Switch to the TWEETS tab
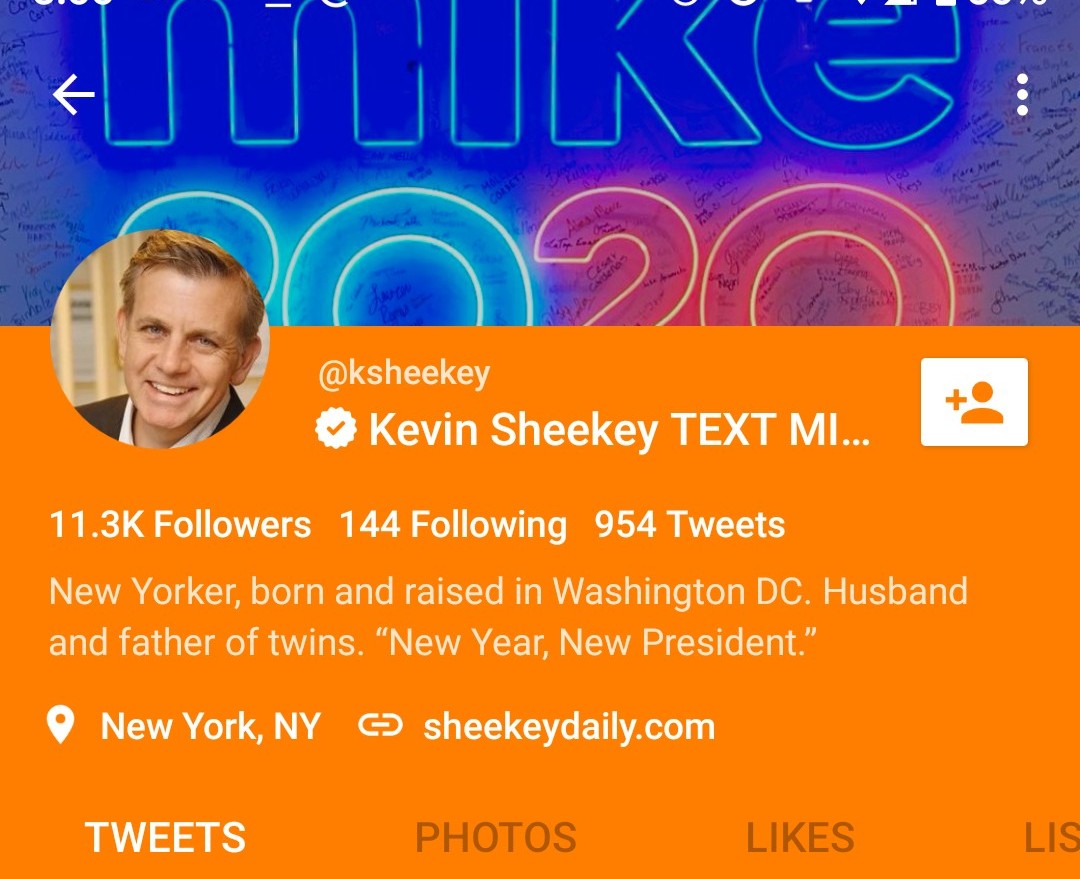The width and height of the screenshot is (1080, 879). click(165, 837)
